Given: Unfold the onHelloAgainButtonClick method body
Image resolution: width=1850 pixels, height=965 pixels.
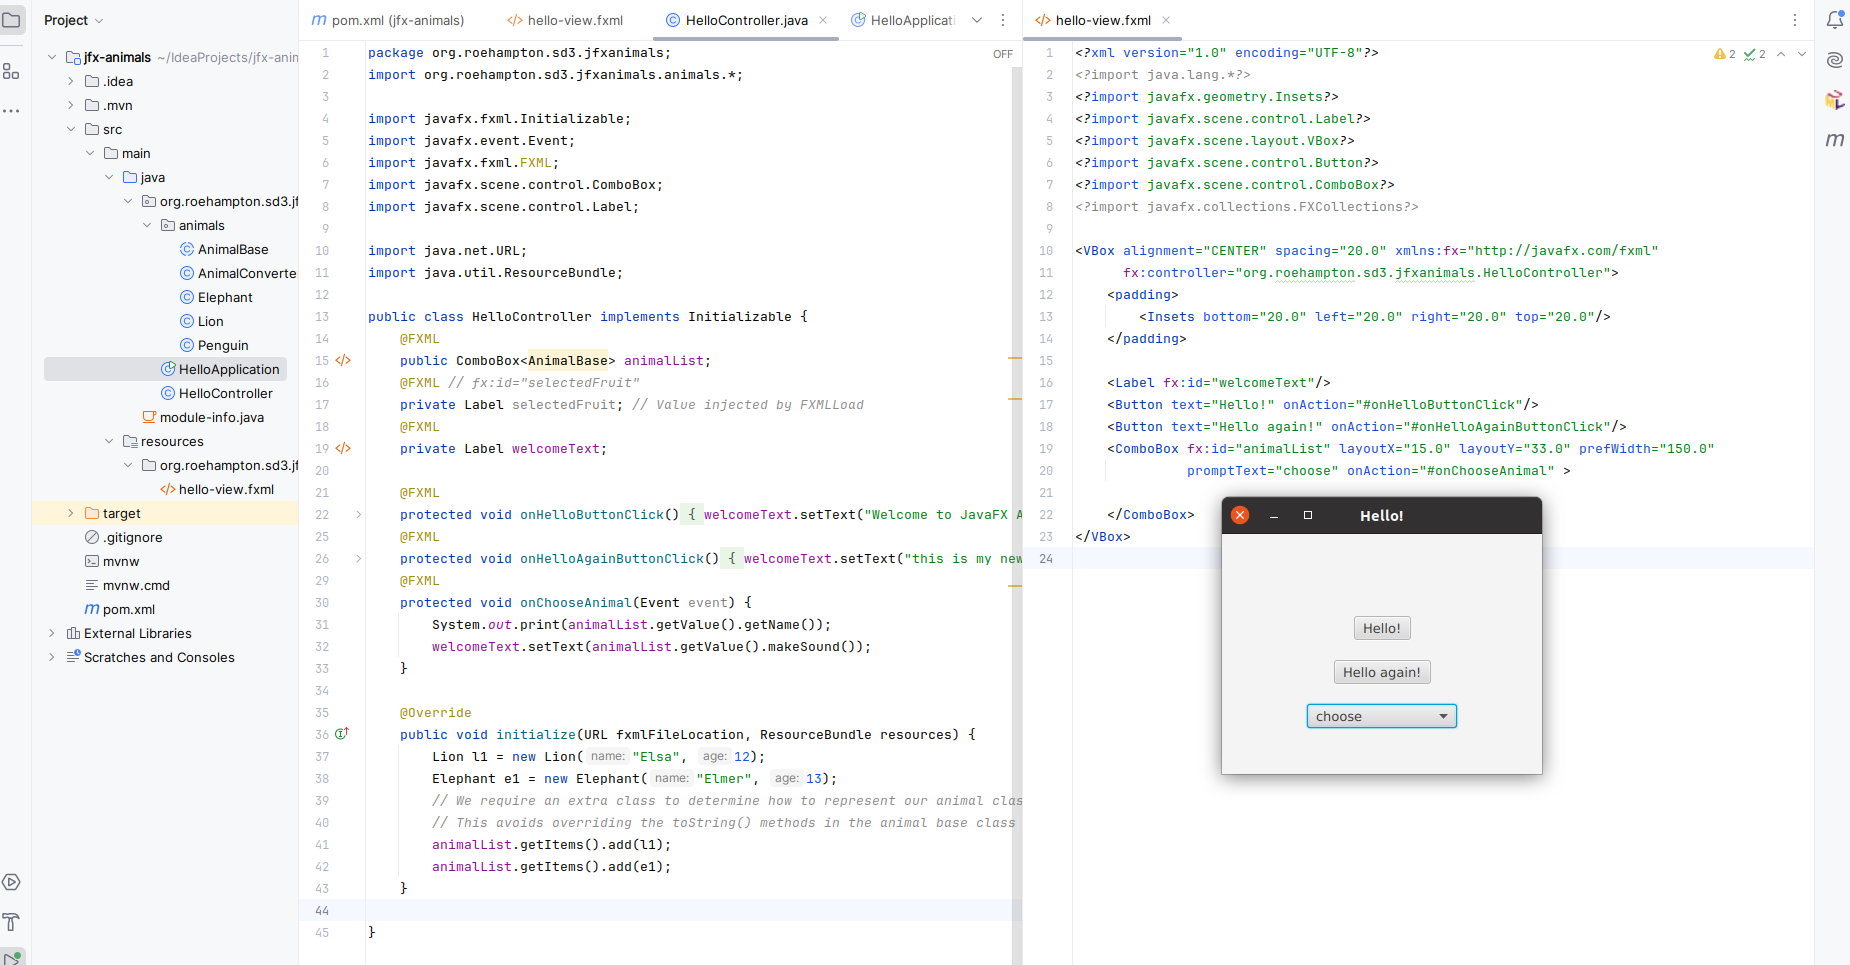Looking at the screenshot, I should click(x=359, y=558).
